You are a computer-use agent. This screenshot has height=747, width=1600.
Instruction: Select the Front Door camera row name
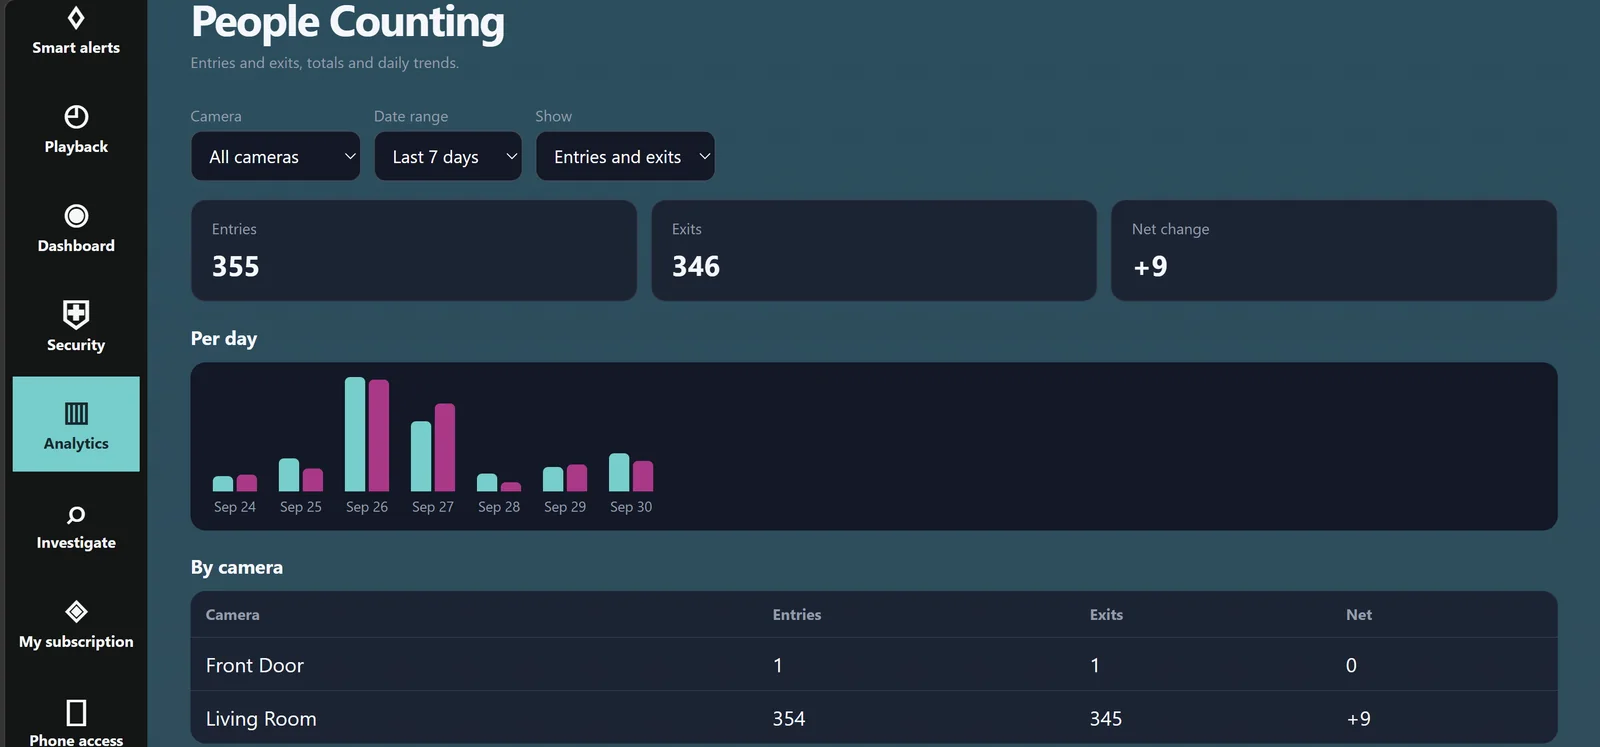coord(255,665)
